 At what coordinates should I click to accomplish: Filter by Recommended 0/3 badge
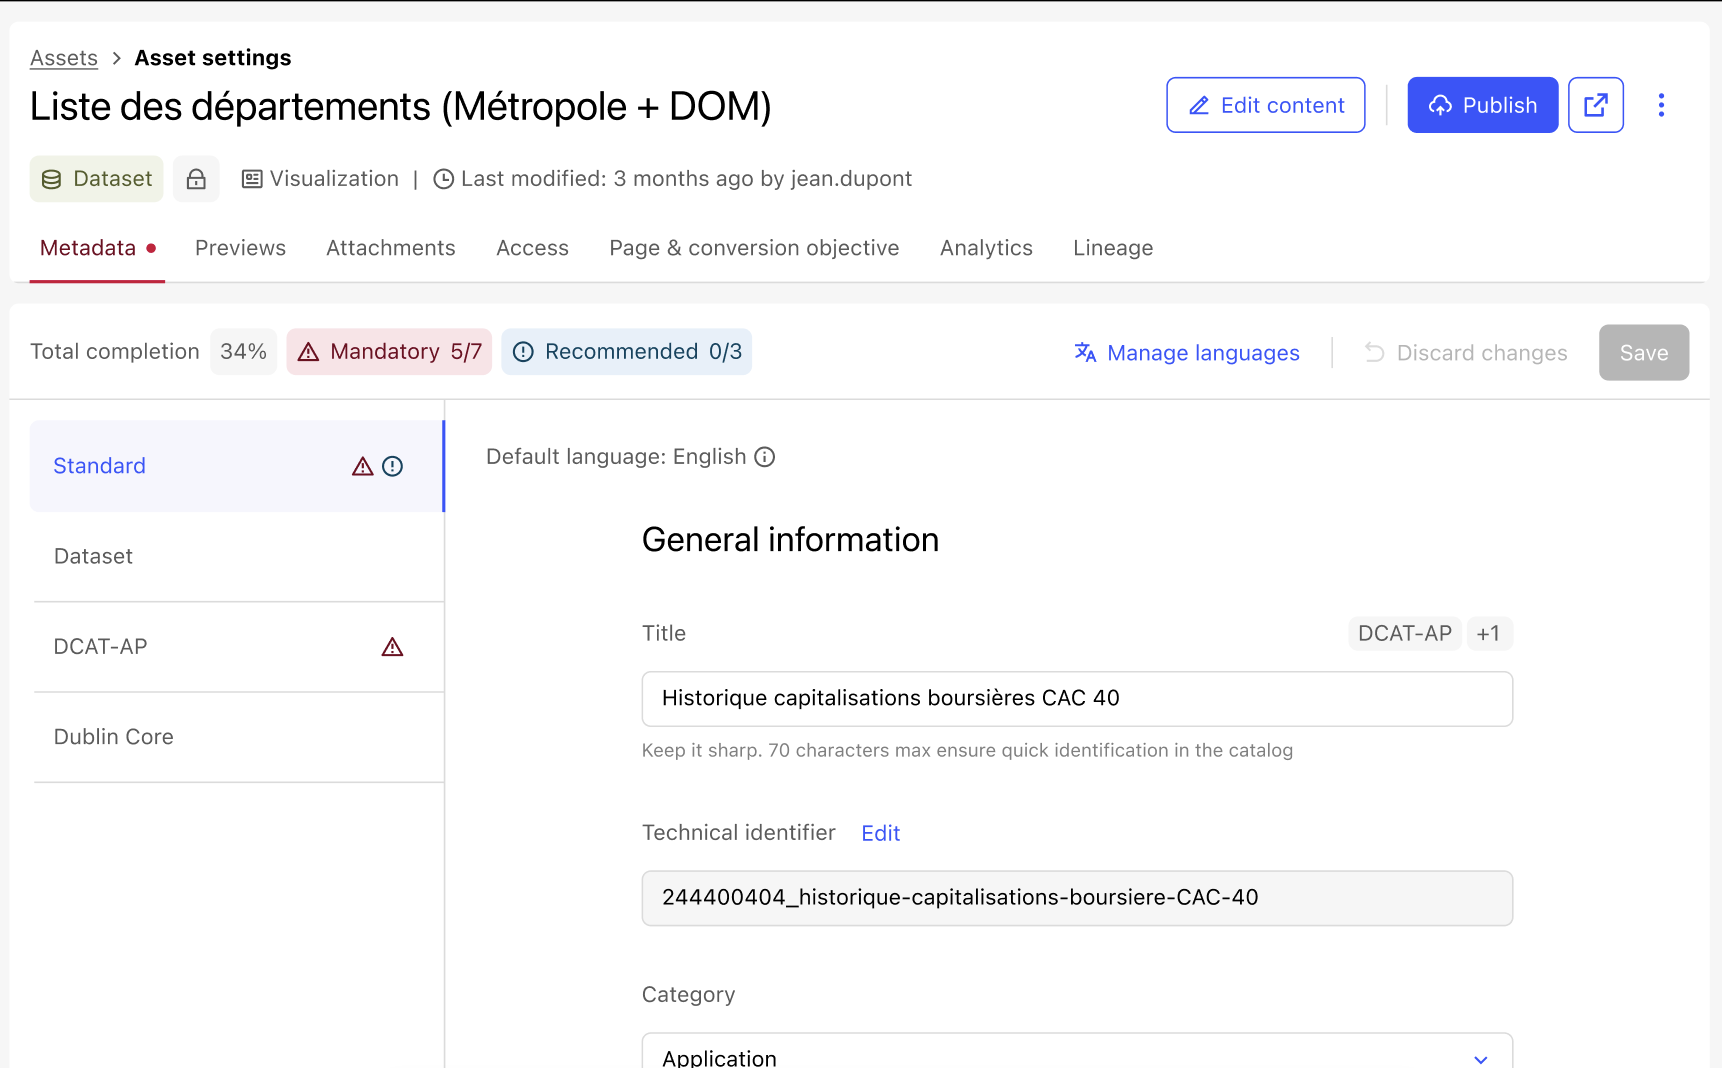coord(626,352)
